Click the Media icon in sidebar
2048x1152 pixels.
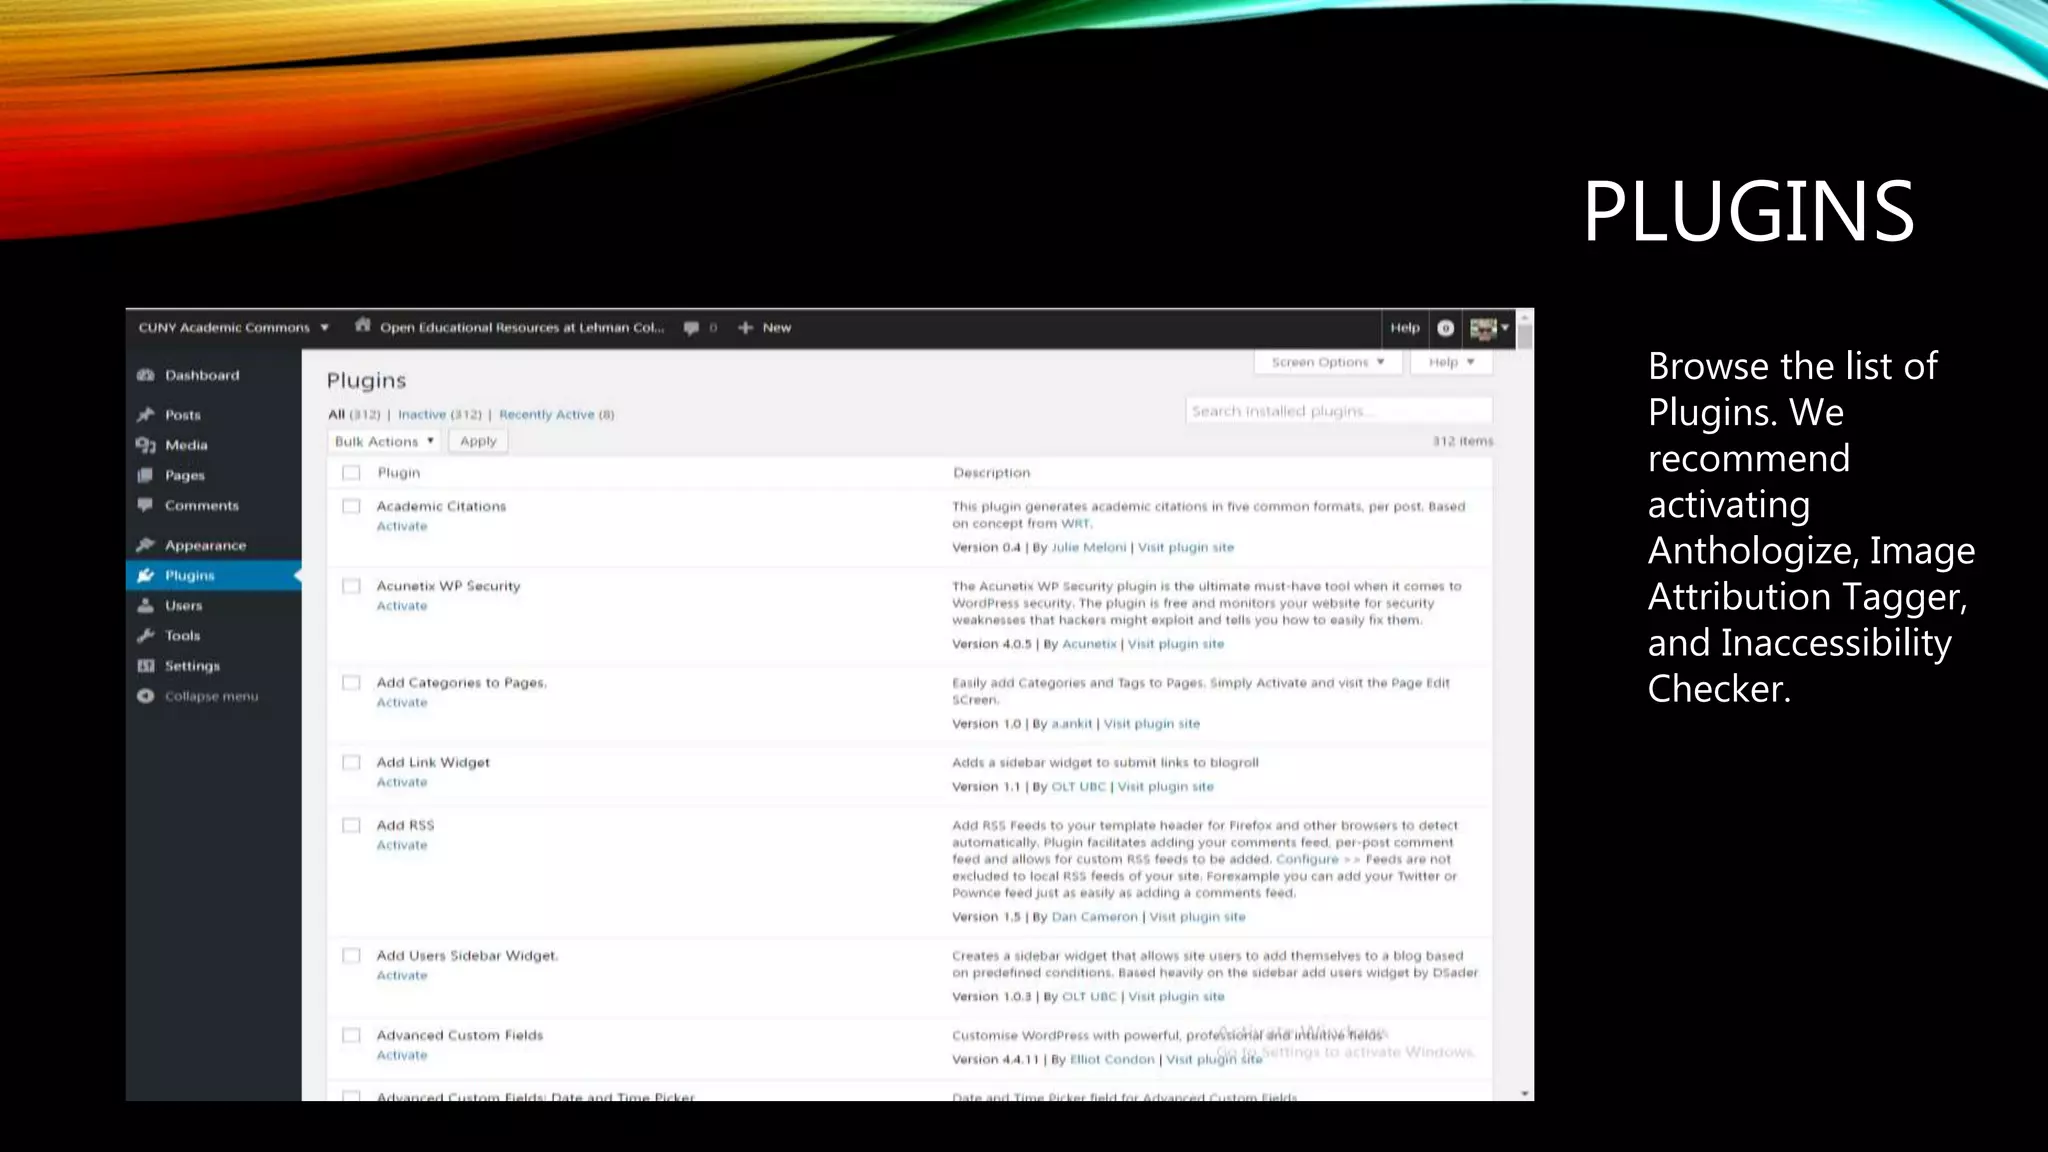coord(146,445)
